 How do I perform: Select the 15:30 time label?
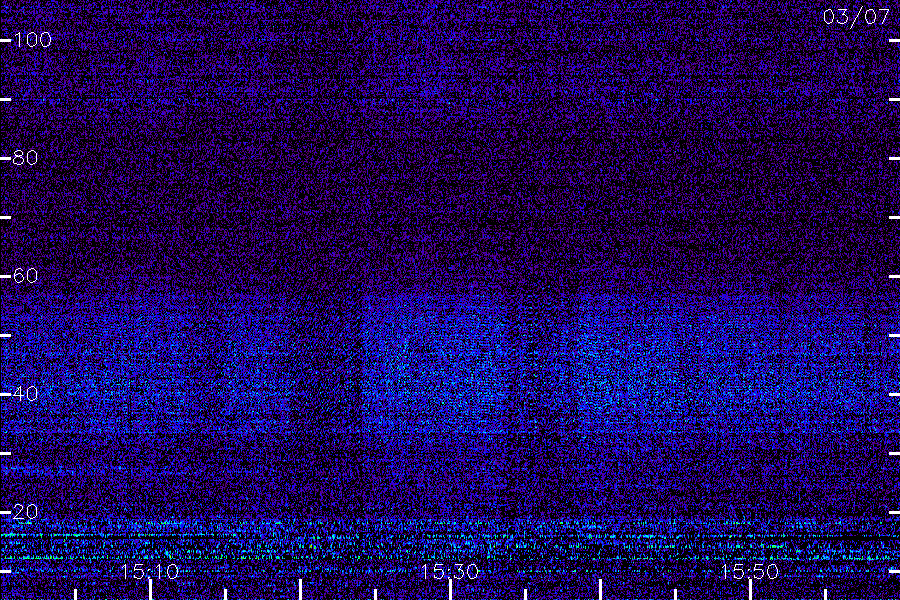(x=449, y=572)
